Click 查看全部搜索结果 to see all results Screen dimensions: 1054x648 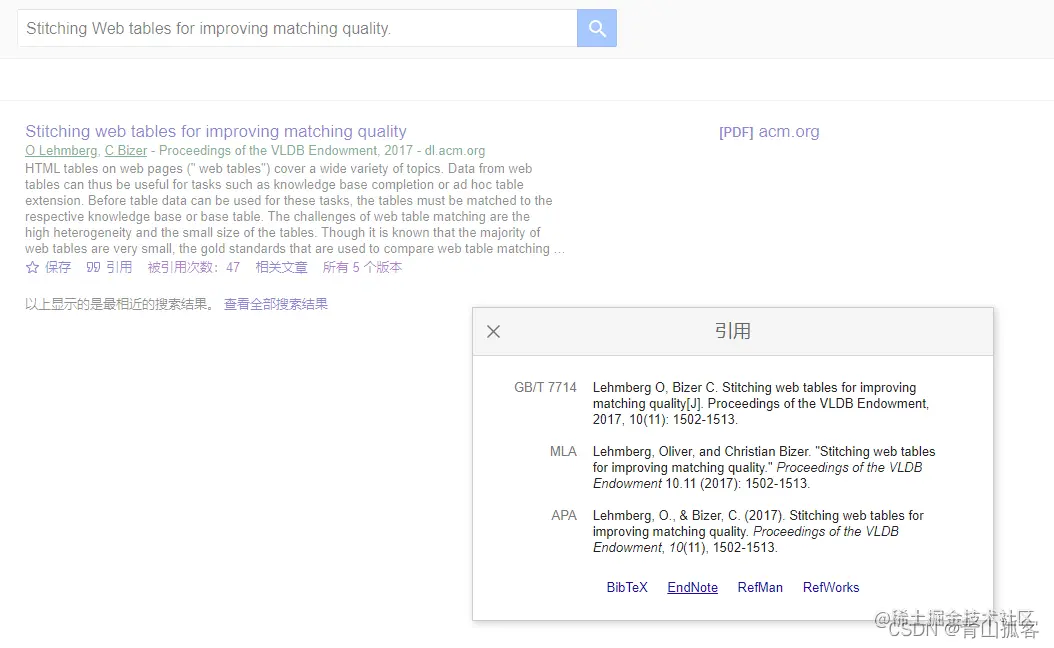tap(276, 305)
